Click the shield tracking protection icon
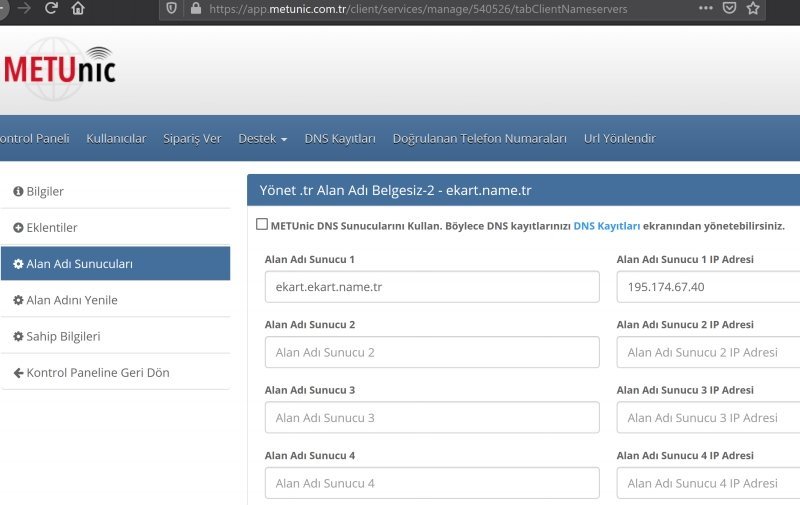Image resolution: width=800 pixels, height=505 pixels. [171, 8]
